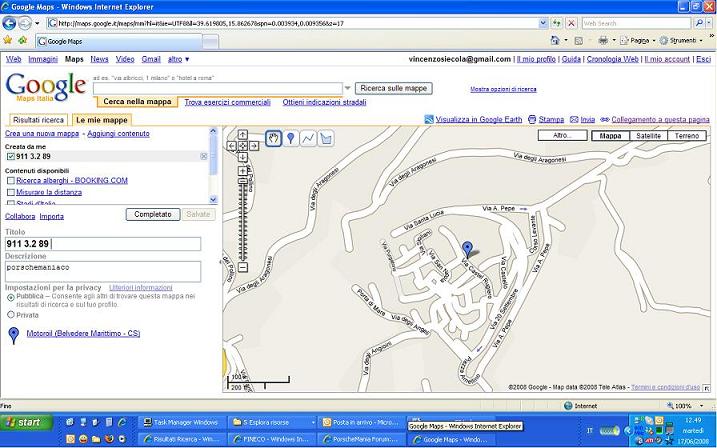Open Task Manager Windows taskbar button
Image resolution: width=717 pixels, height=448 pixels.
tap(181, 422)
